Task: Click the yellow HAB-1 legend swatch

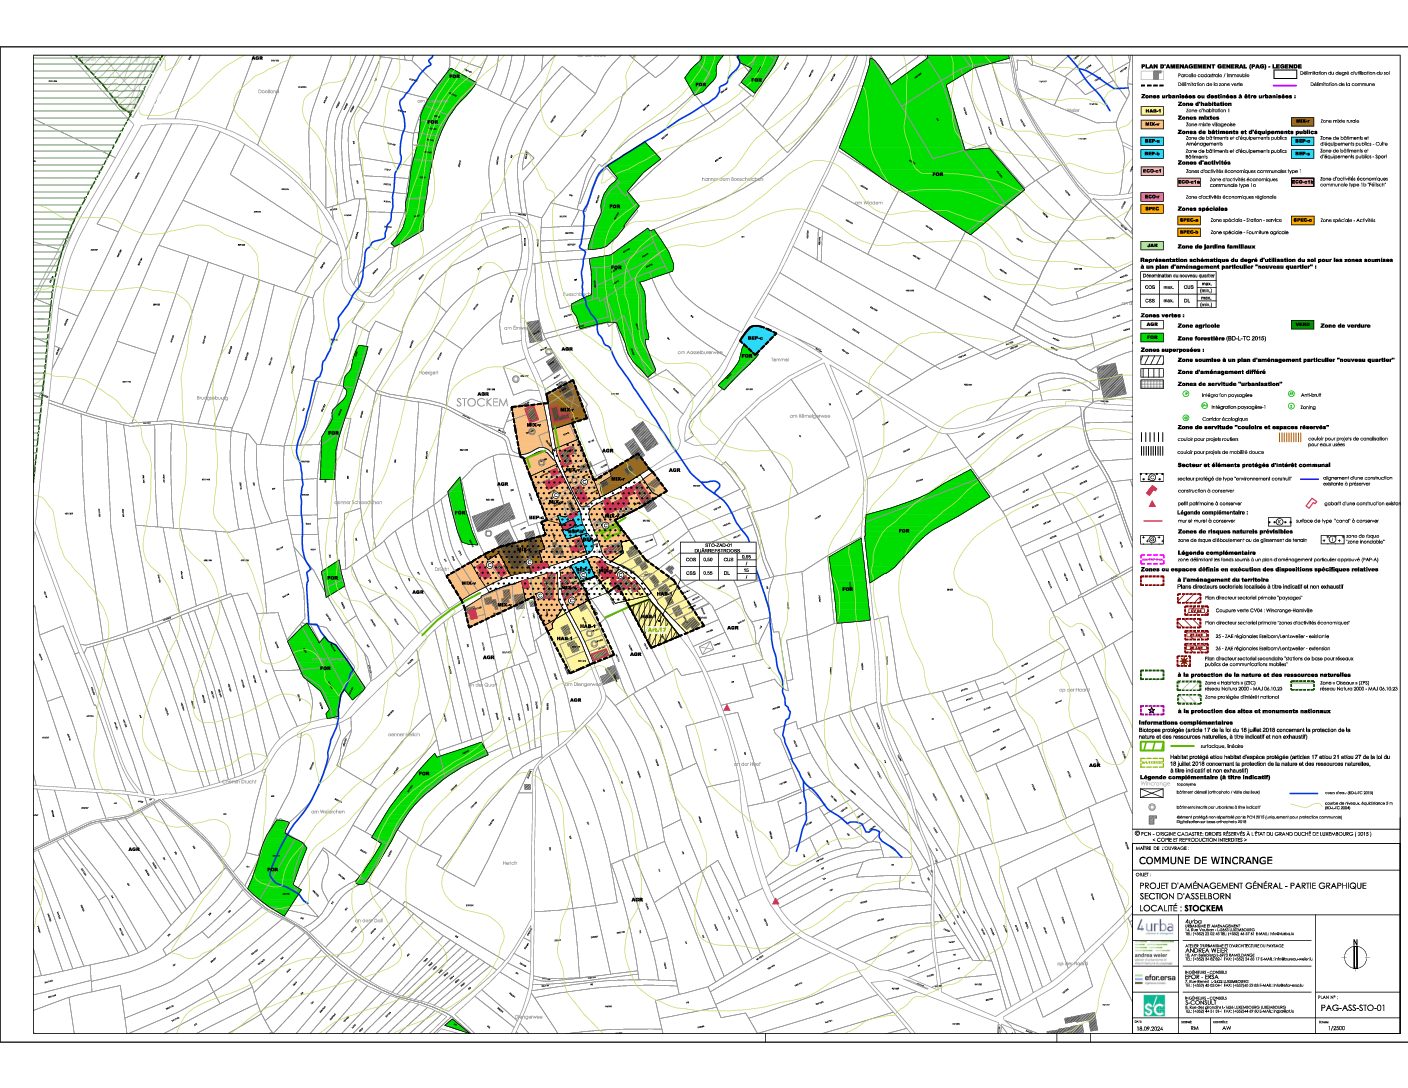Action: 1153,111
